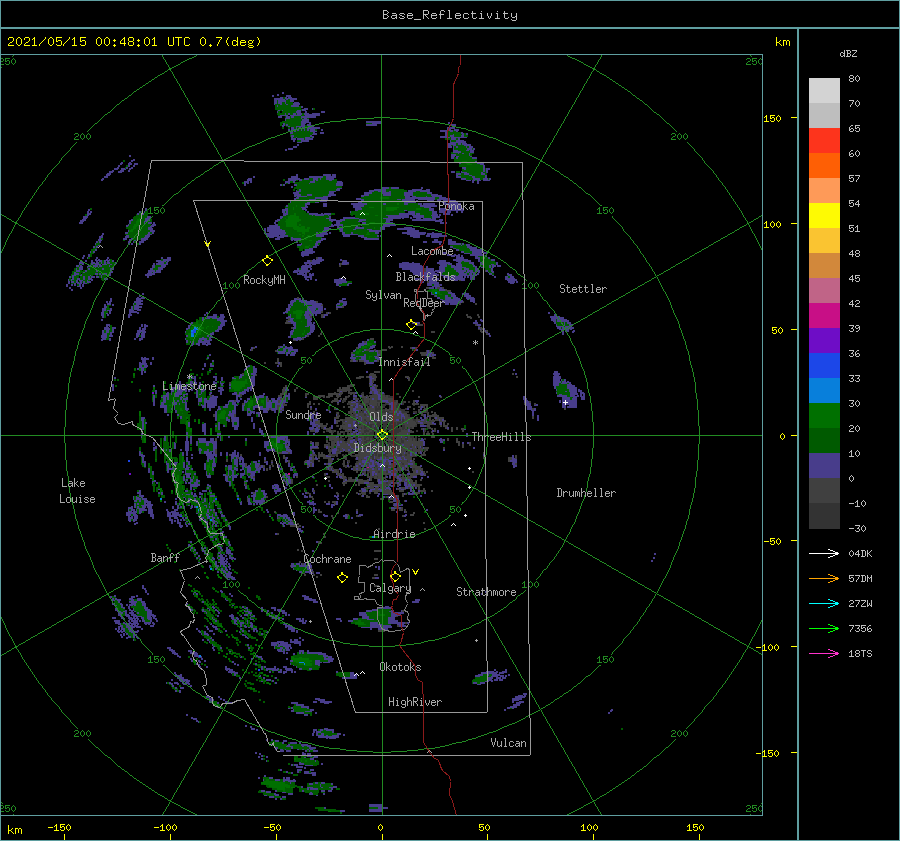The image size is (900, 841).
Task: Click the dBZ legend heading
Action: pyautogui.click(x=848, y=54)
